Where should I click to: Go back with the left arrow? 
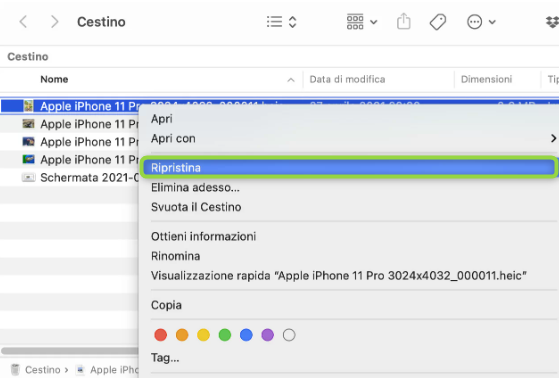tap(23, 22)
